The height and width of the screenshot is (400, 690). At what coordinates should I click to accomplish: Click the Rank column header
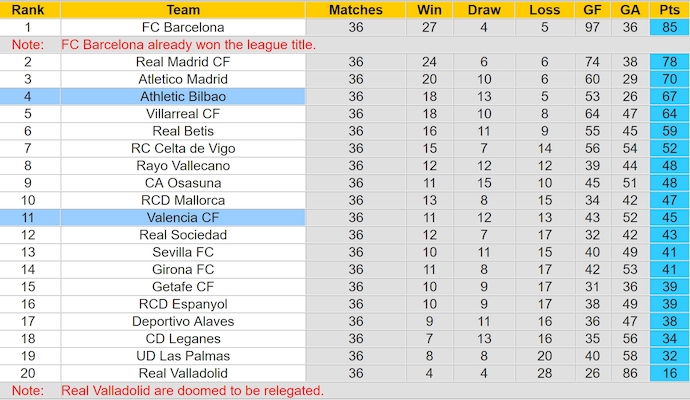point(29,10)
